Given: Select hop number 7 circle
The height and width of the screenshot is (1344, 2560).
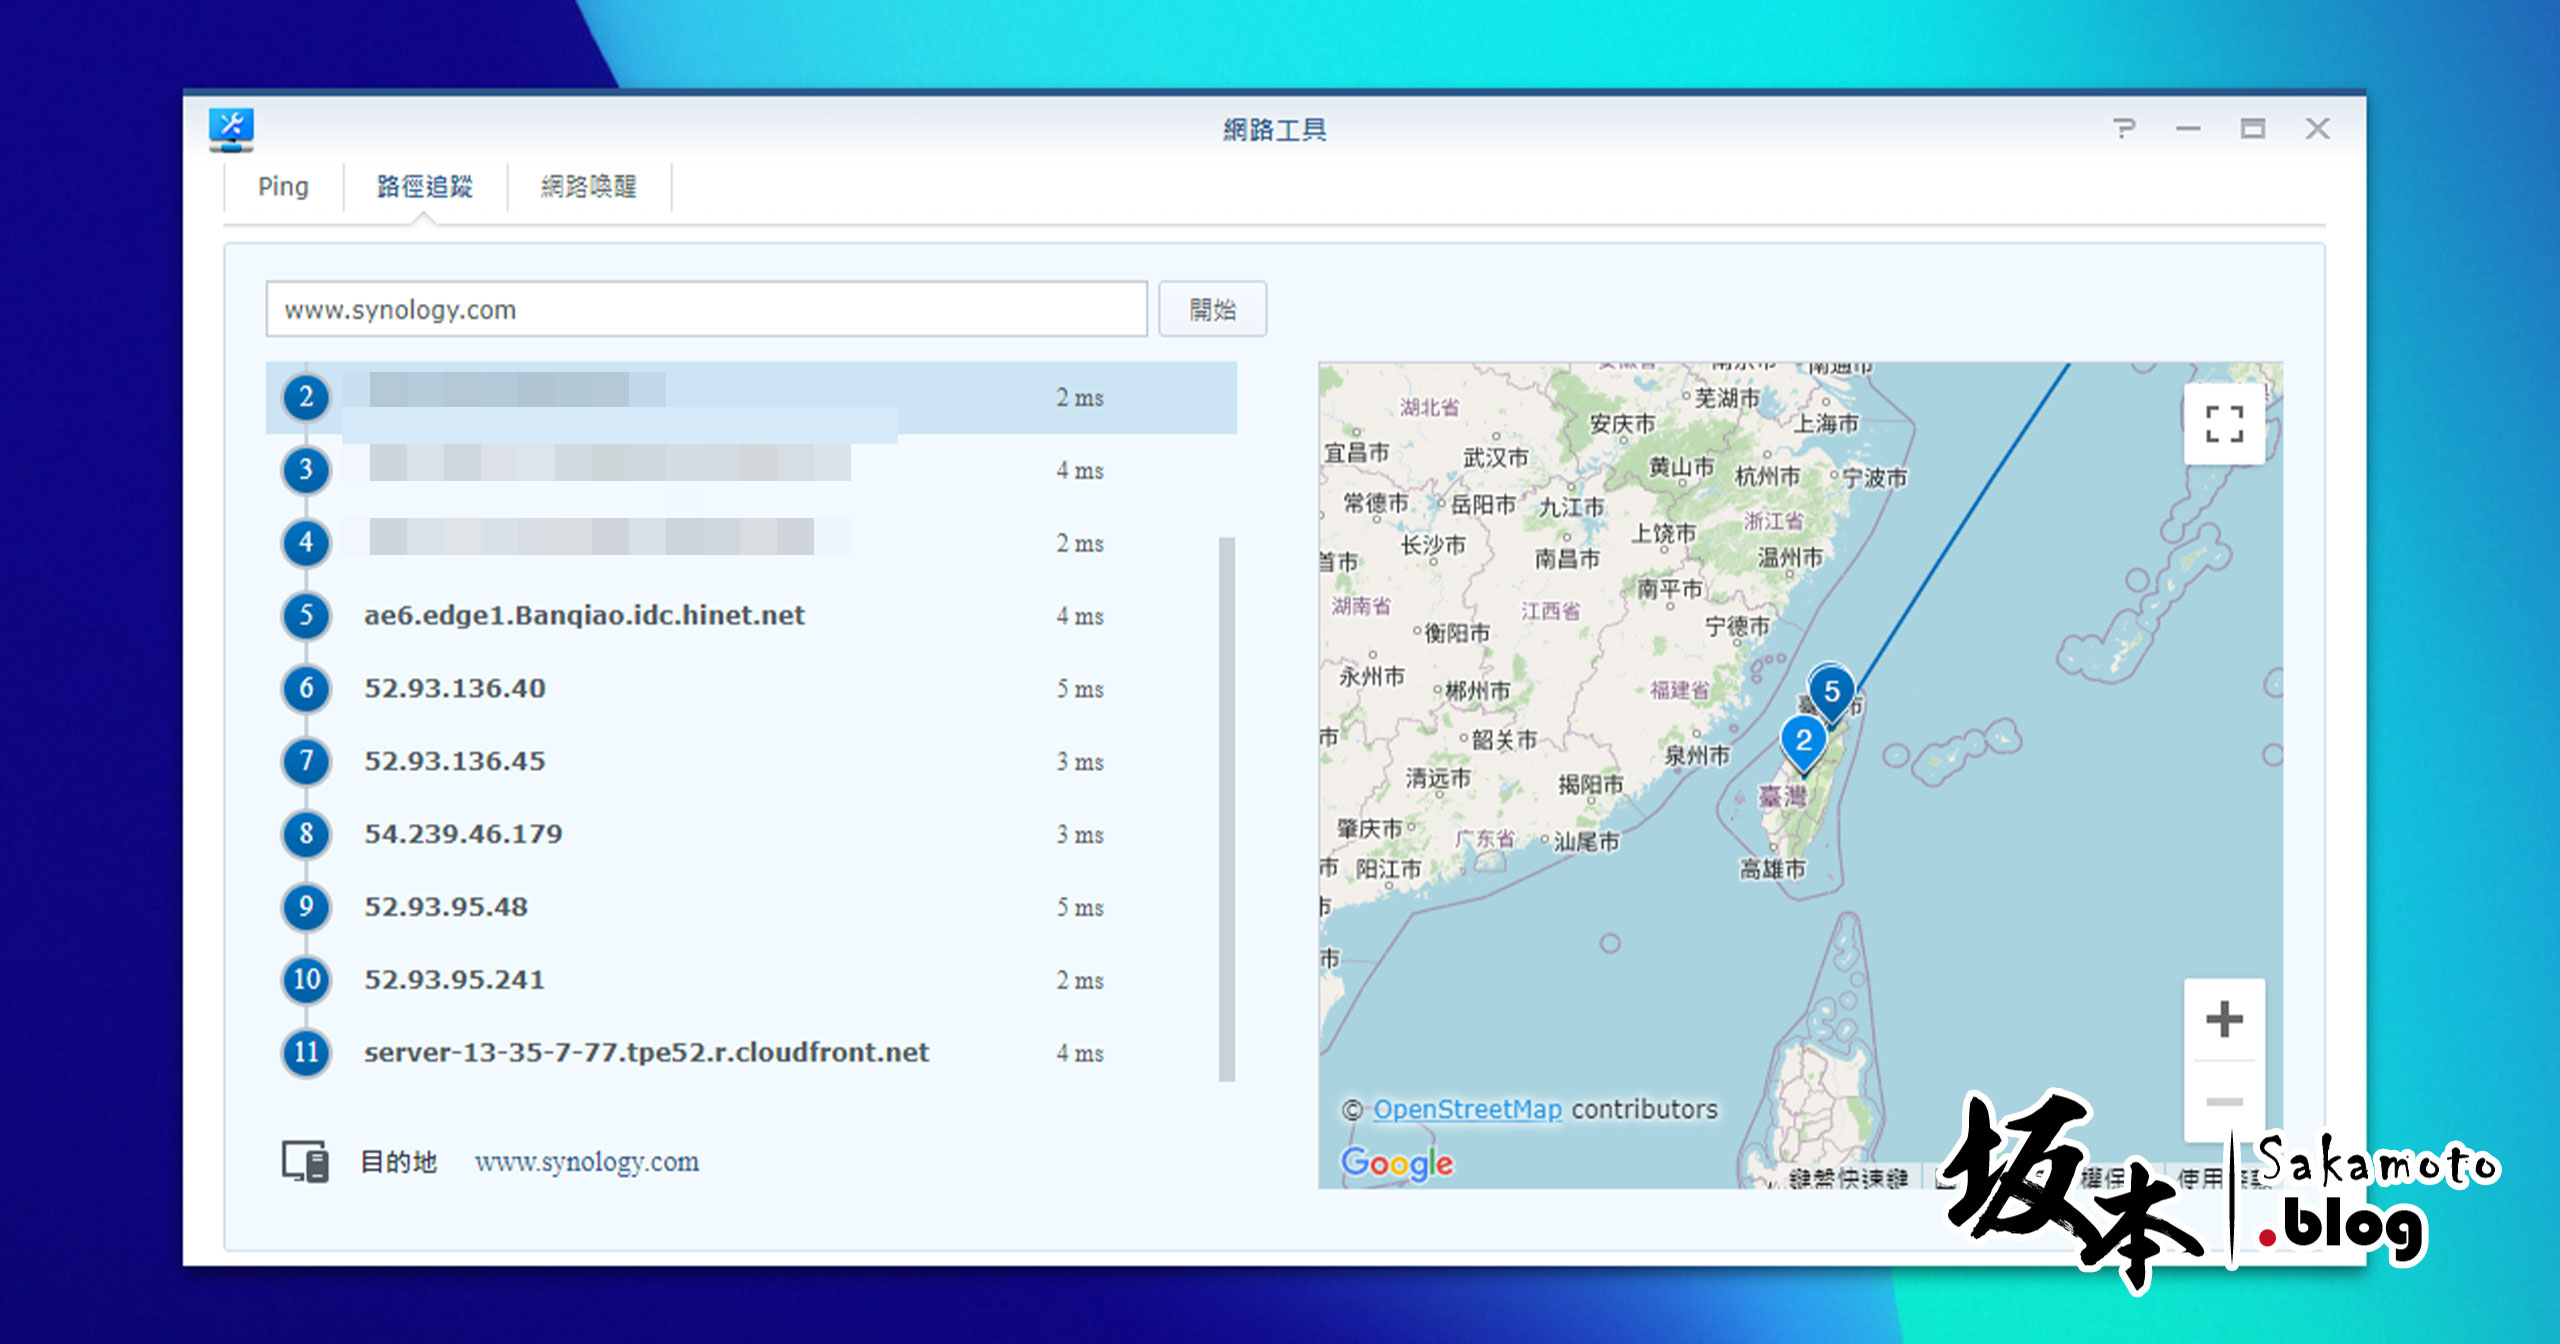Looking at the screenshot, I should click(x=306, y=761).
